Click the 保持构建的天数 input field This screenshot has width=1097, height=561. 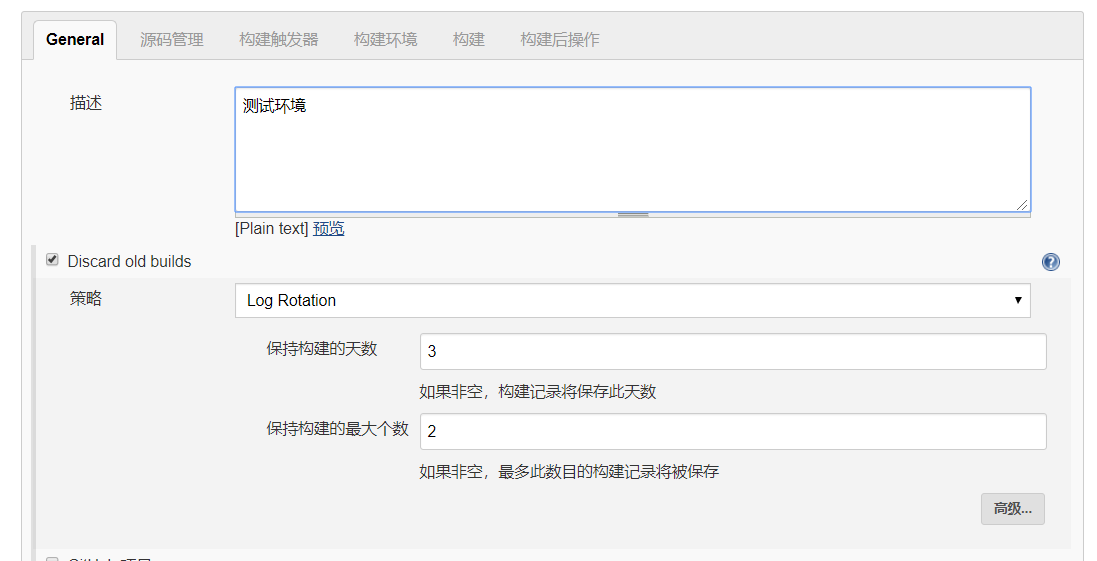(x=733, y=351)
